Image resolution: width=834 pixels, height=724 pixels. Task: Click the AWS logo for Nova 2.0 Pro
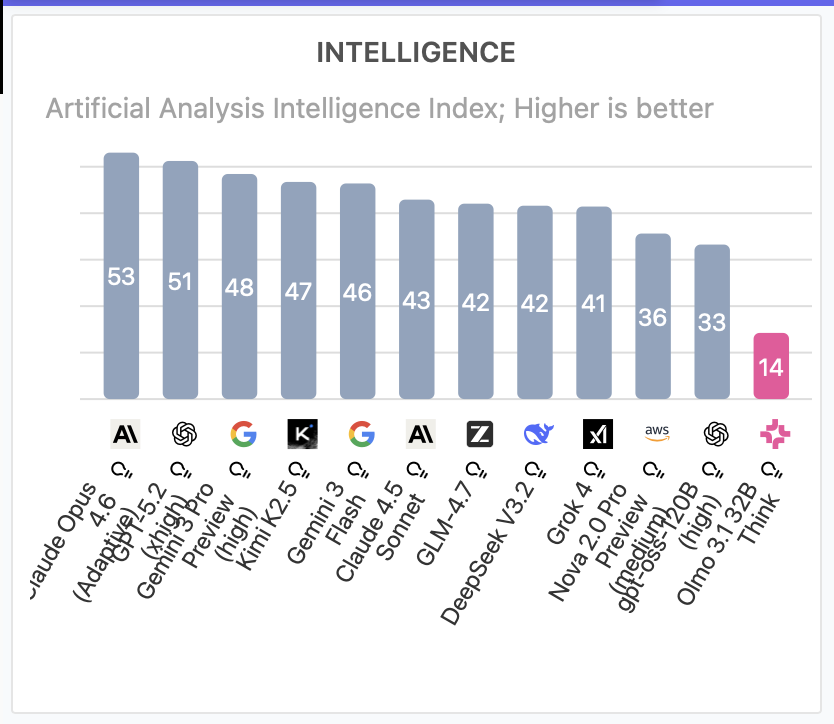656,434
